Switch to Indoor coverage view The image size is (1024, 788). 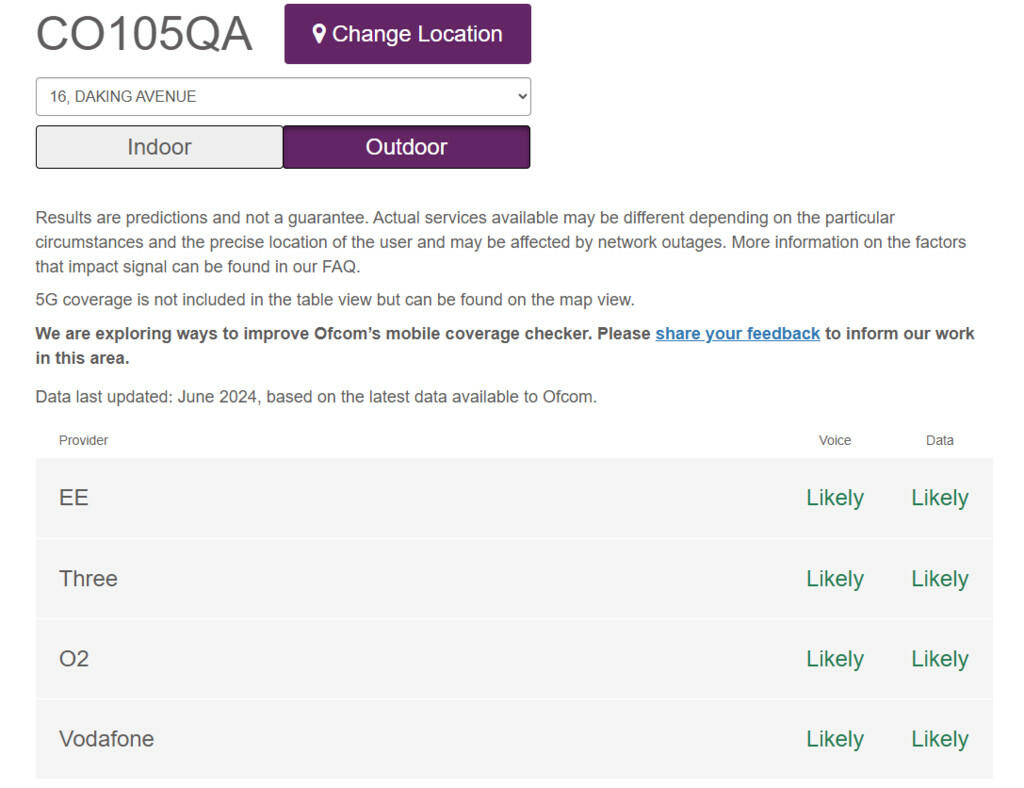click(x=159, y=147)
